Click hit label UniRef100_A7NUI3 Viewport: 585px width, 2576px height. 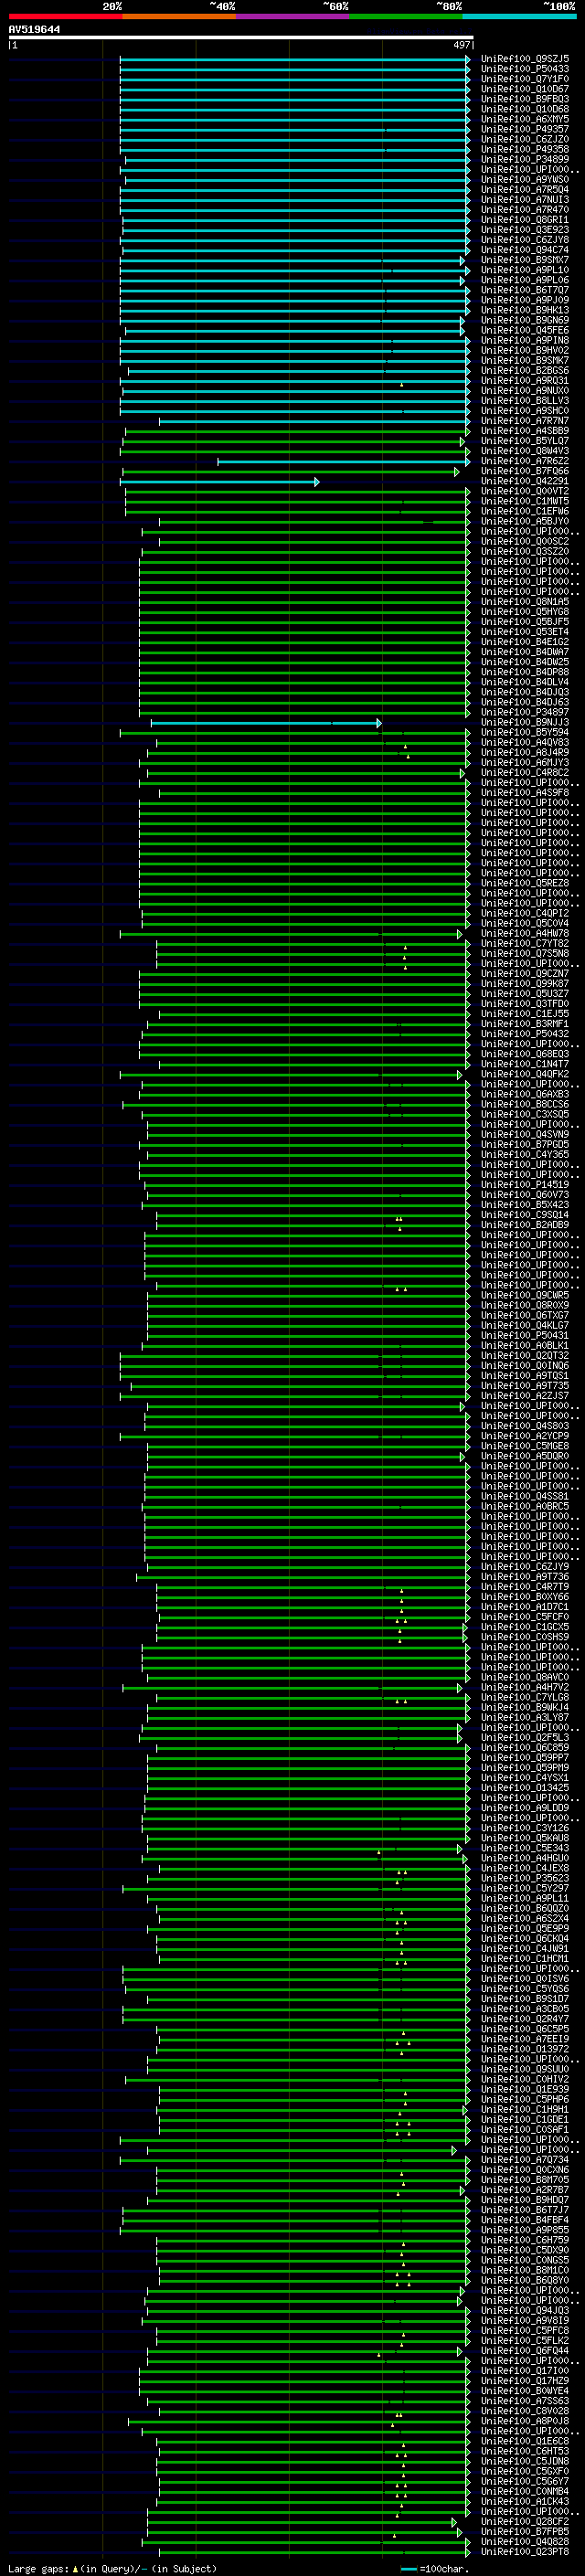tap(525, 200)
